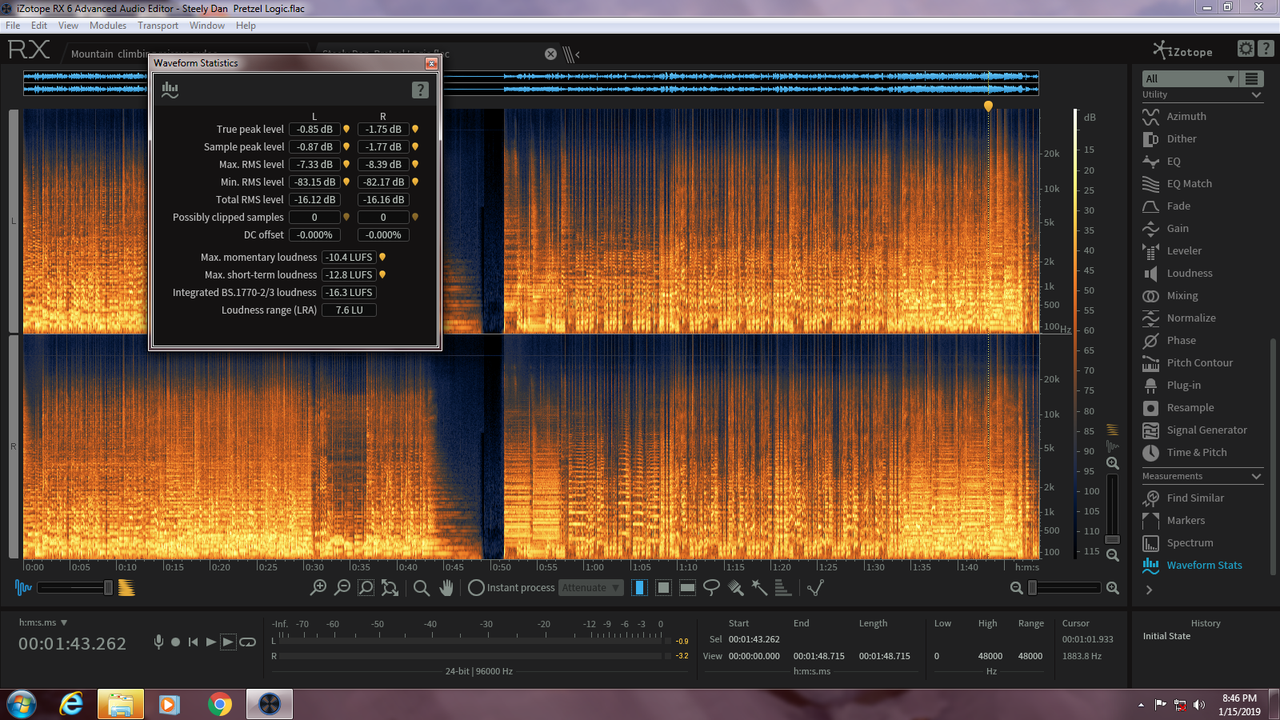The width and height of the screenshot is (1280, 720).
Task: Select the magic wand tool
Action: (759, 588)
